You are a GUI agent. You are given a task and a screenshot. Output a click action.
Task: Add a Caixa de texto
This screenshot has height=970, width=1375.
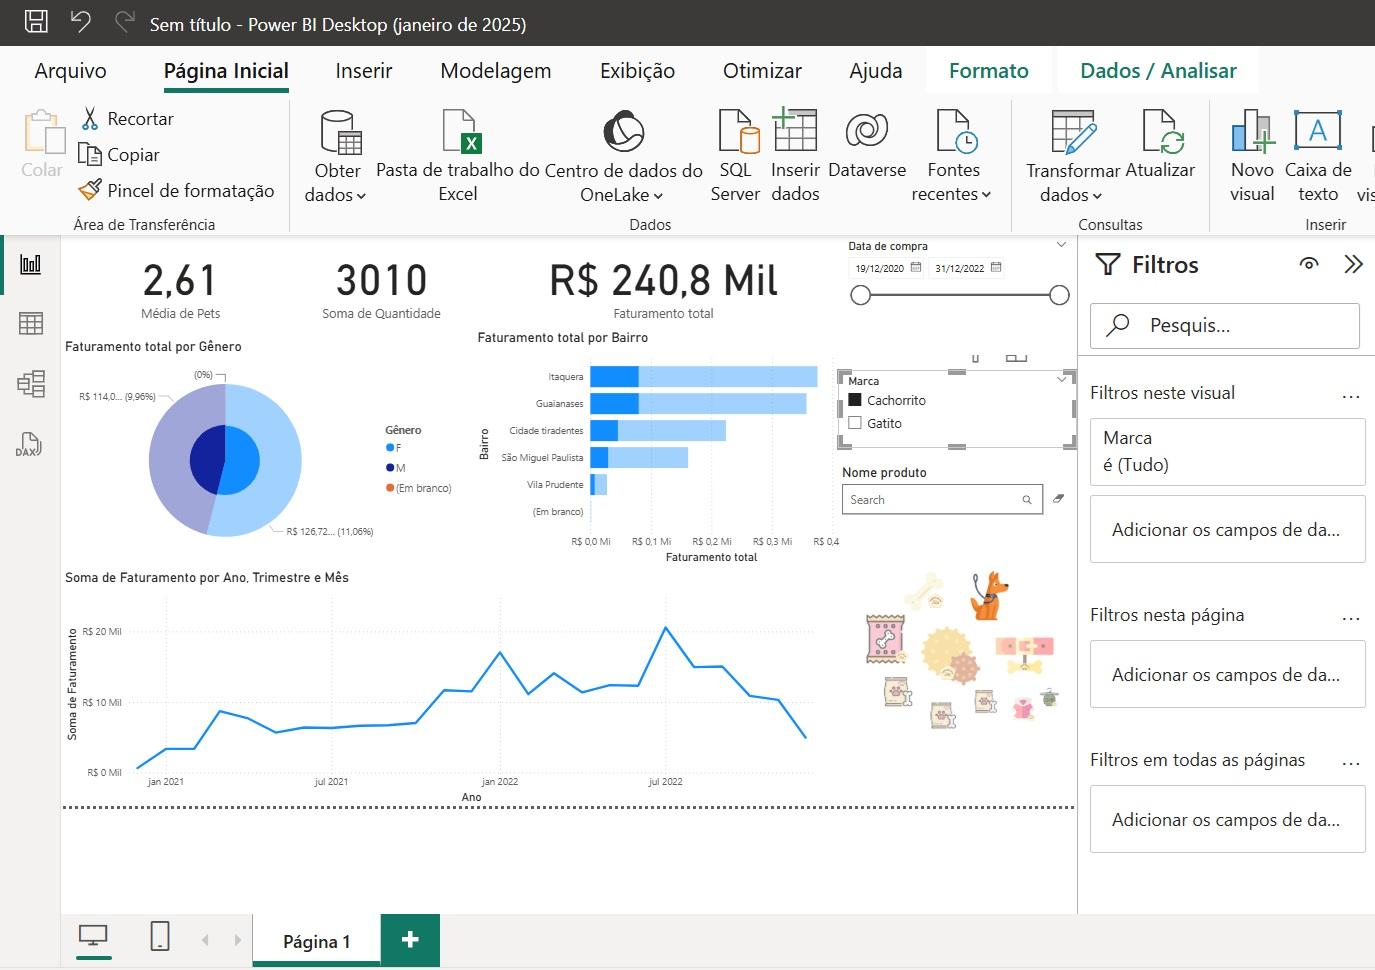(1318, 156)
